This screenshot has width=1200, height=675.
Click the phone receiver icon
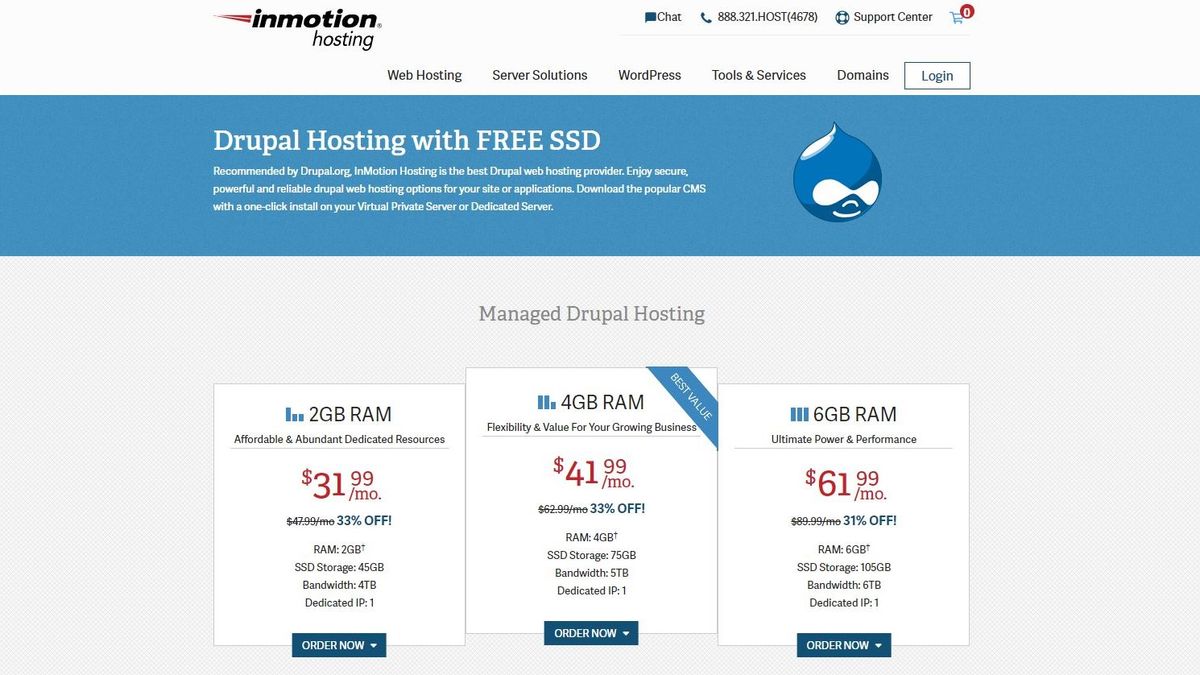705,16
